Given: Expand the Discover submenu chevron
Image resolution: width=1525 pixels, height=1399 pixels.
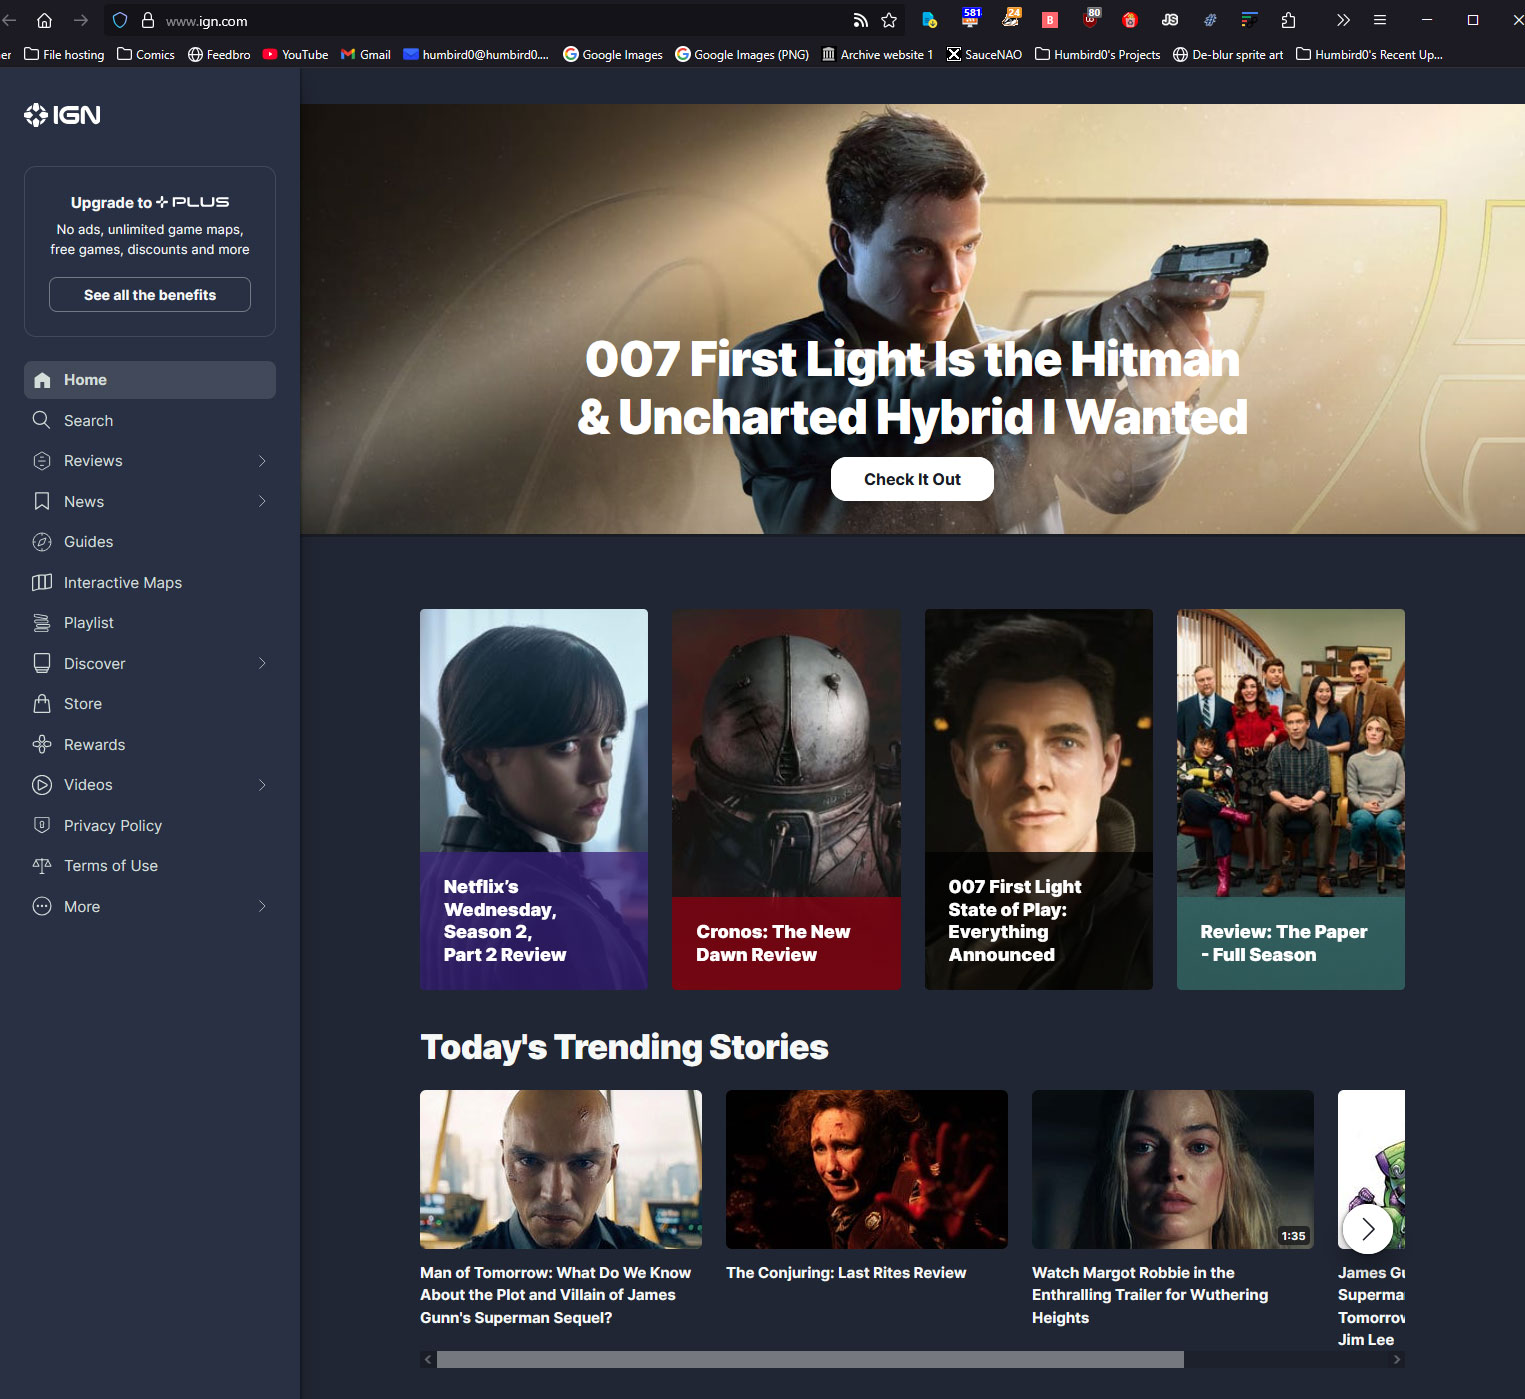Looking at the screenshot, I should [262, 663].
